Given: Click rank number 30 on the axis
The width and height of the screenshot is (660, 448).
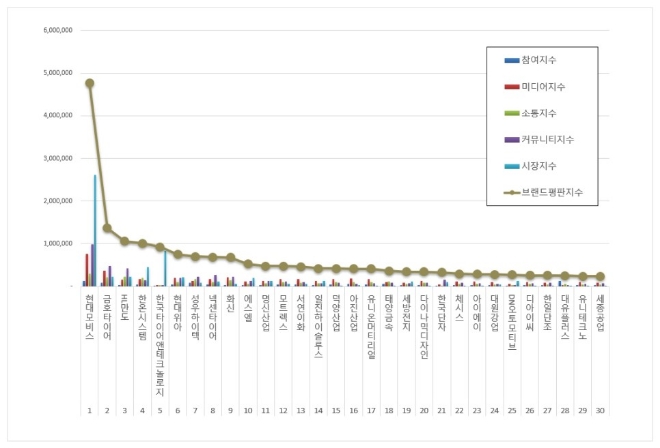Looking at the screenshot, I should tap(598, 410).
